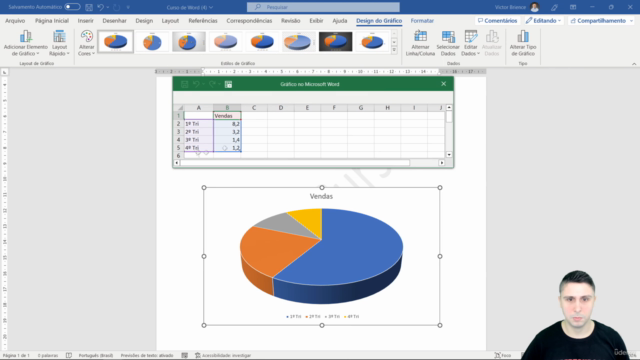
Task: Open the Alterar Cores palette
Action: click(x=87, y=43)
